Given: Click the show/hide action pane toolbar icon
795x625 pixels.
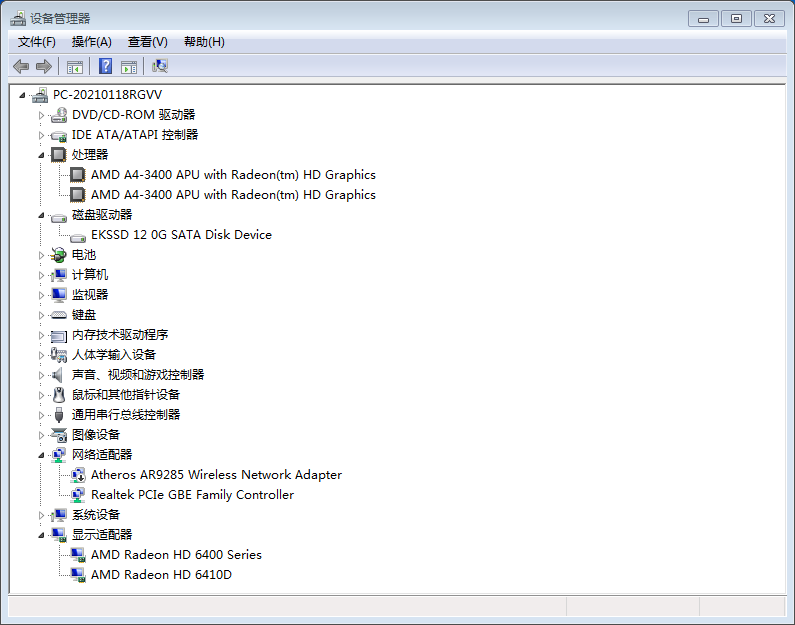Looking at the screenshot, I should (129, 66).
